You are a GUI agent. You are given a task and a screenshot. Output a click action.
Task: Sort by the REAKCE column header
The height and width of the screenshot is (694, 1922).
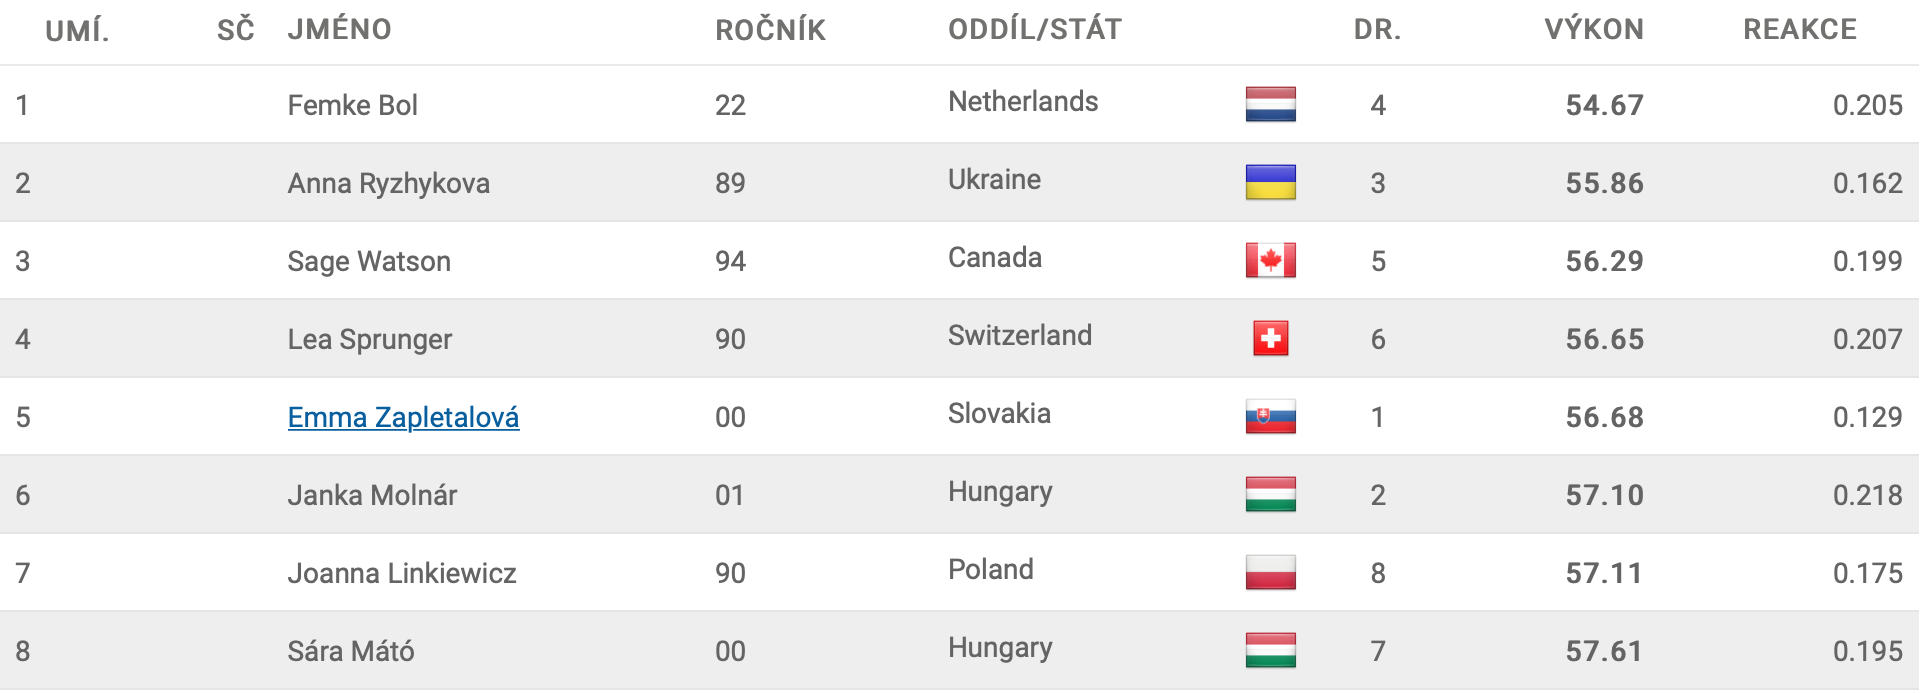click(1800, 29)
